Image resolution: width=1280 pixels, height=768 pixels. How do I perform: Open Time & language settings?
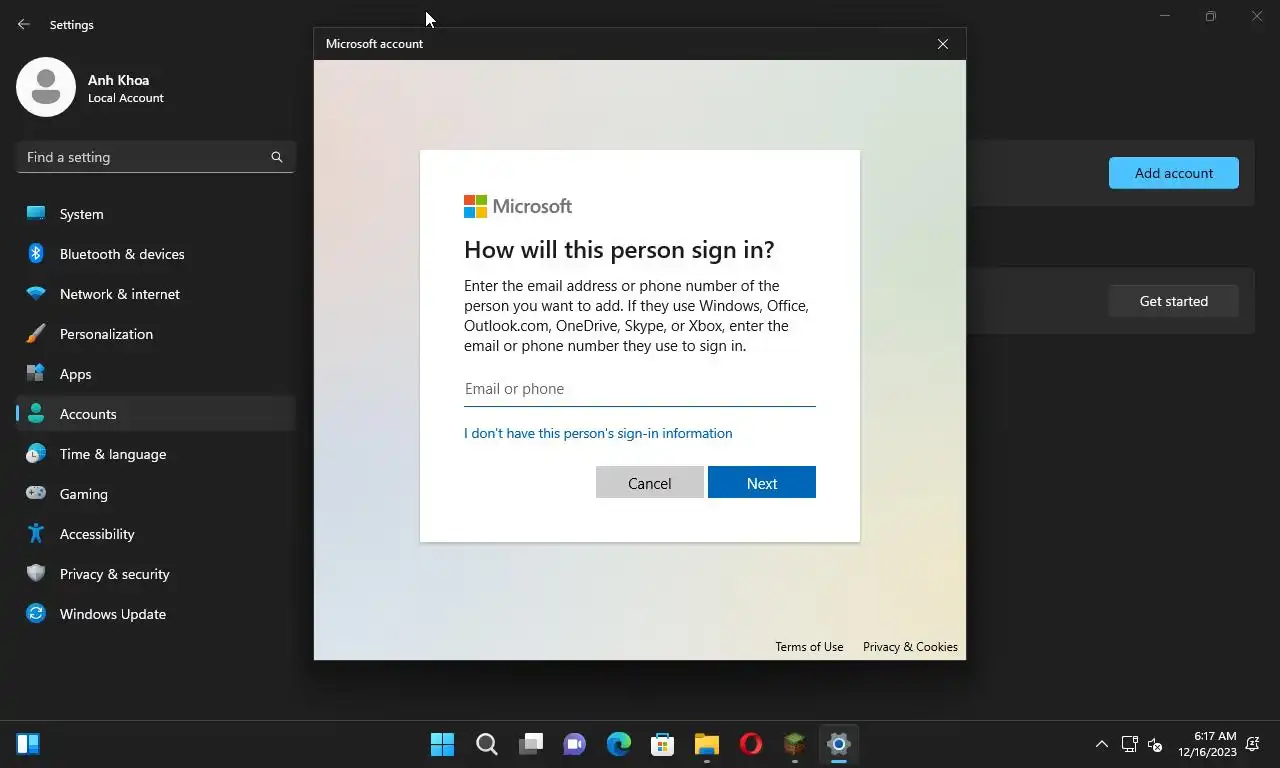coord(156,454)
